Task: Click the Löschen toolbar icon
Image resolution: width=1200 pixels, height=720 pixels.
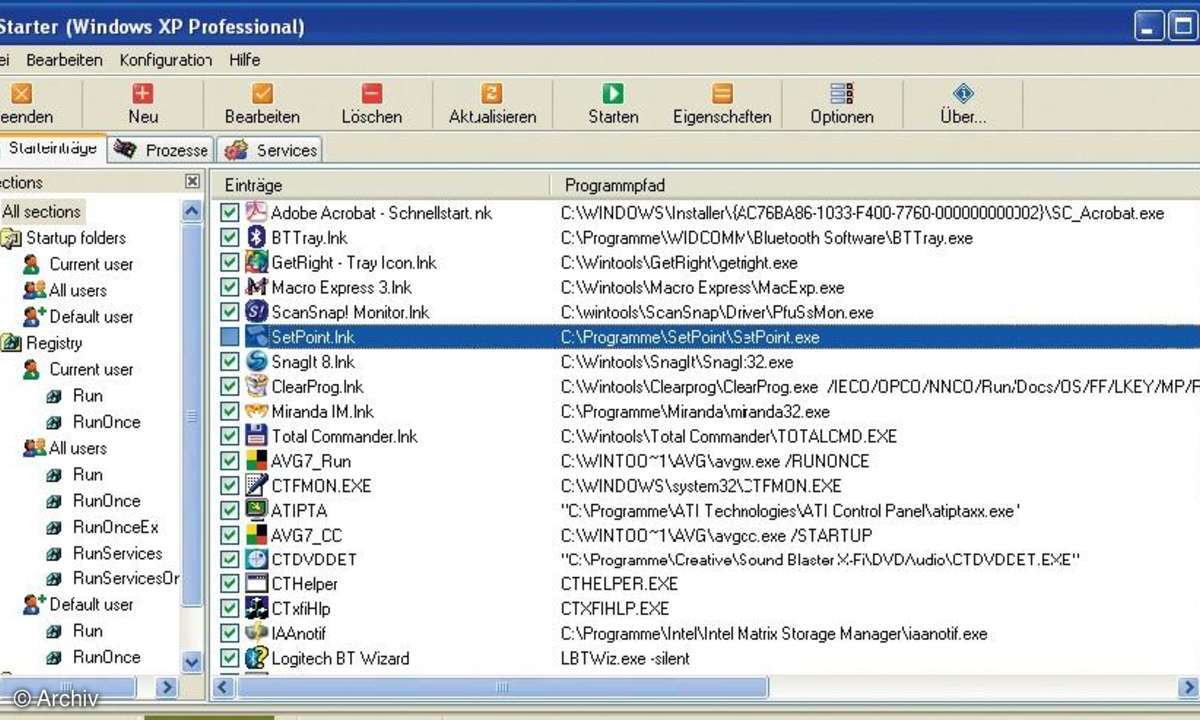Action: tap(371, 94)
